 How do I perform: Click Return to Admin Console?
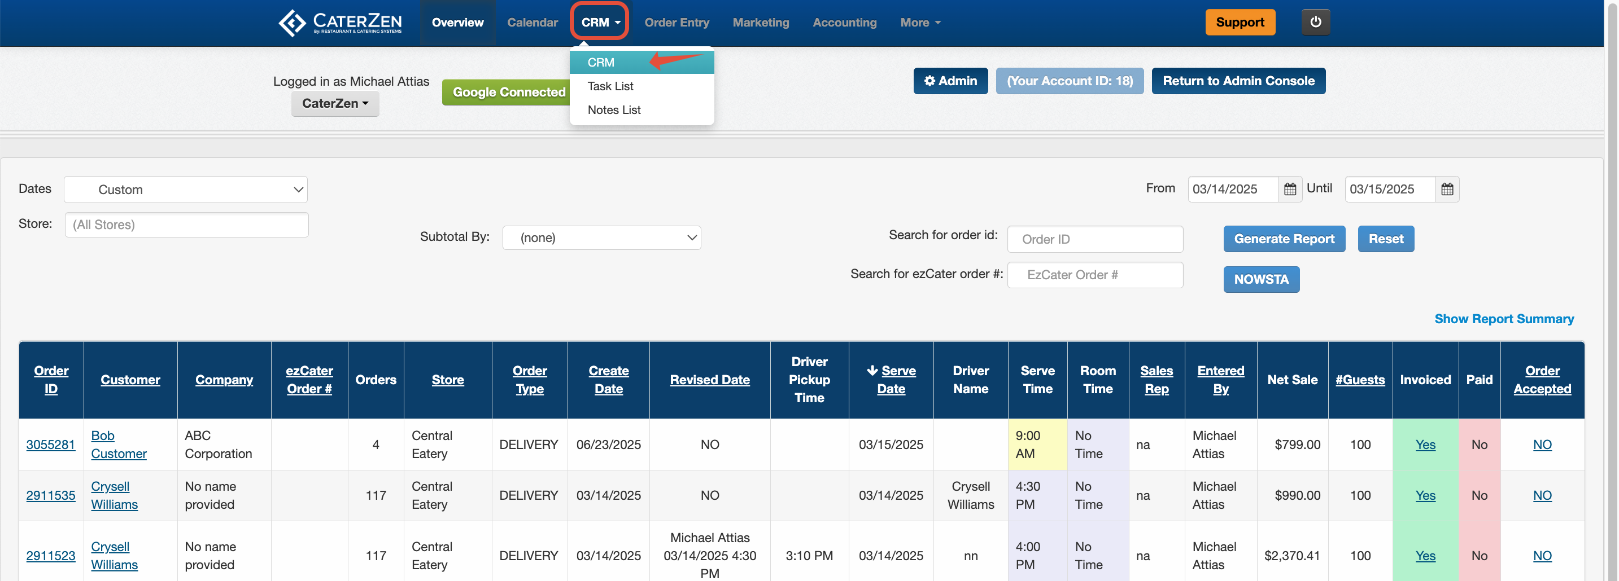[x=1239, y=81]
